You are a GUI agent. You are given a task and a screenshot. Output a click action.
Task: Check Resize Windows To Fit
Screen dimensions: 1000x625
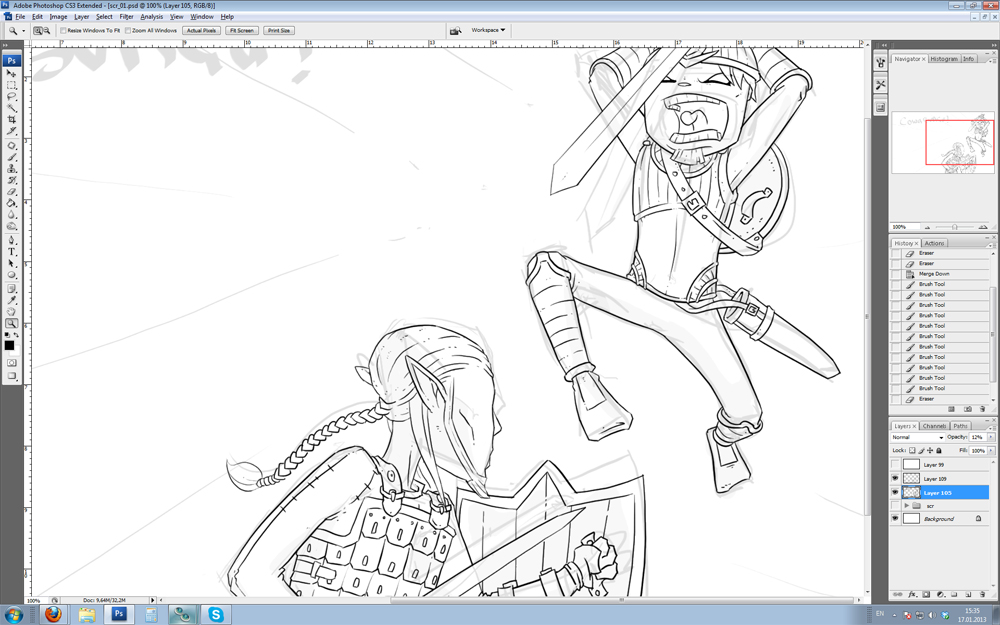(63, 31)
